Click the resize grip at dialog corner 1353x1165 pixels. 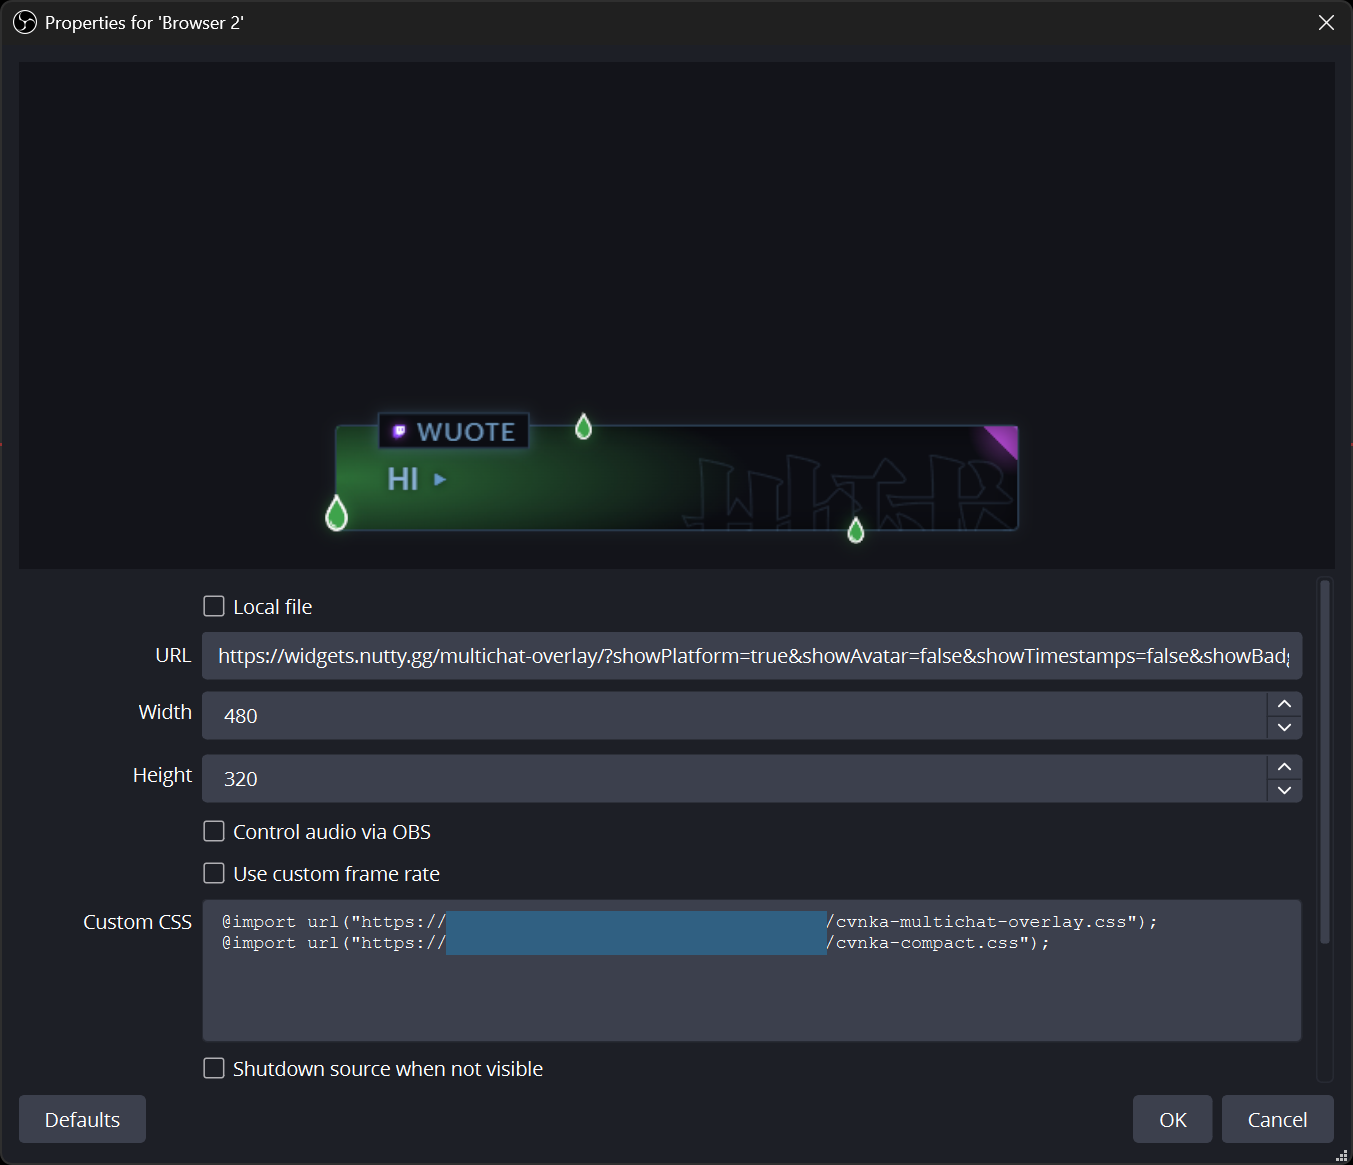(x=1342, y=1155)
